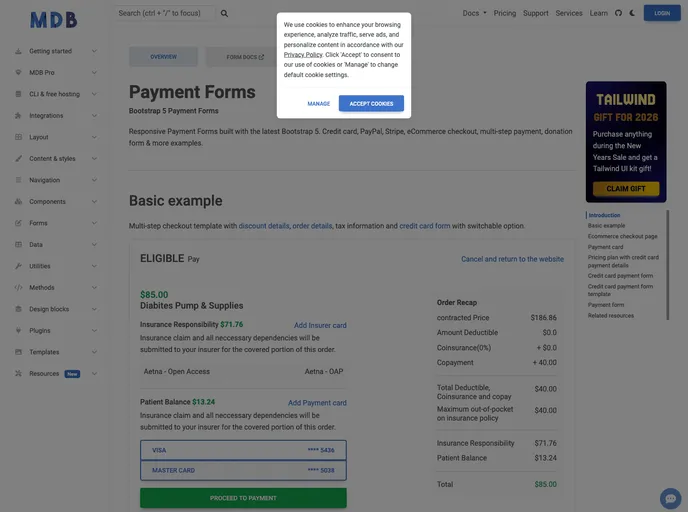
Task: Click the Login button
Action: click(662, 13)
